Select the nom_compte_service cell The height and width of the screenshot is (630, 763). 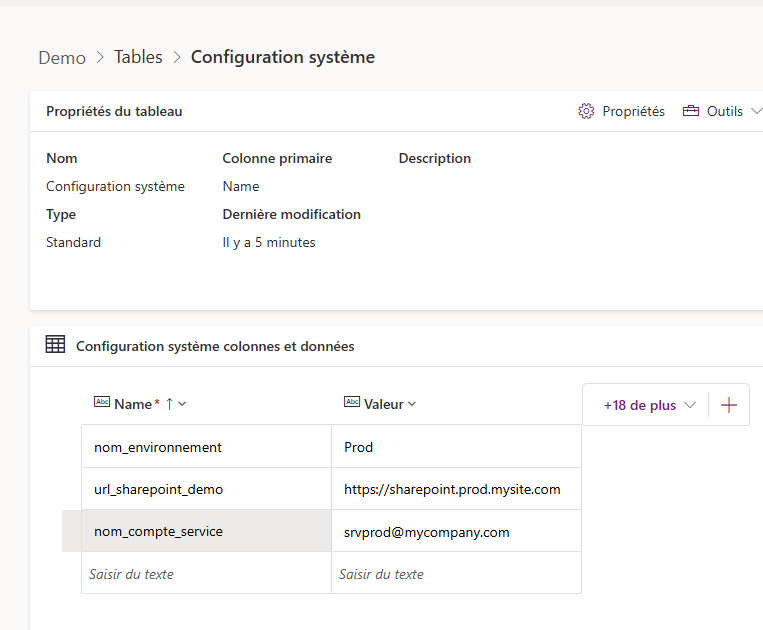pos(206,531)
